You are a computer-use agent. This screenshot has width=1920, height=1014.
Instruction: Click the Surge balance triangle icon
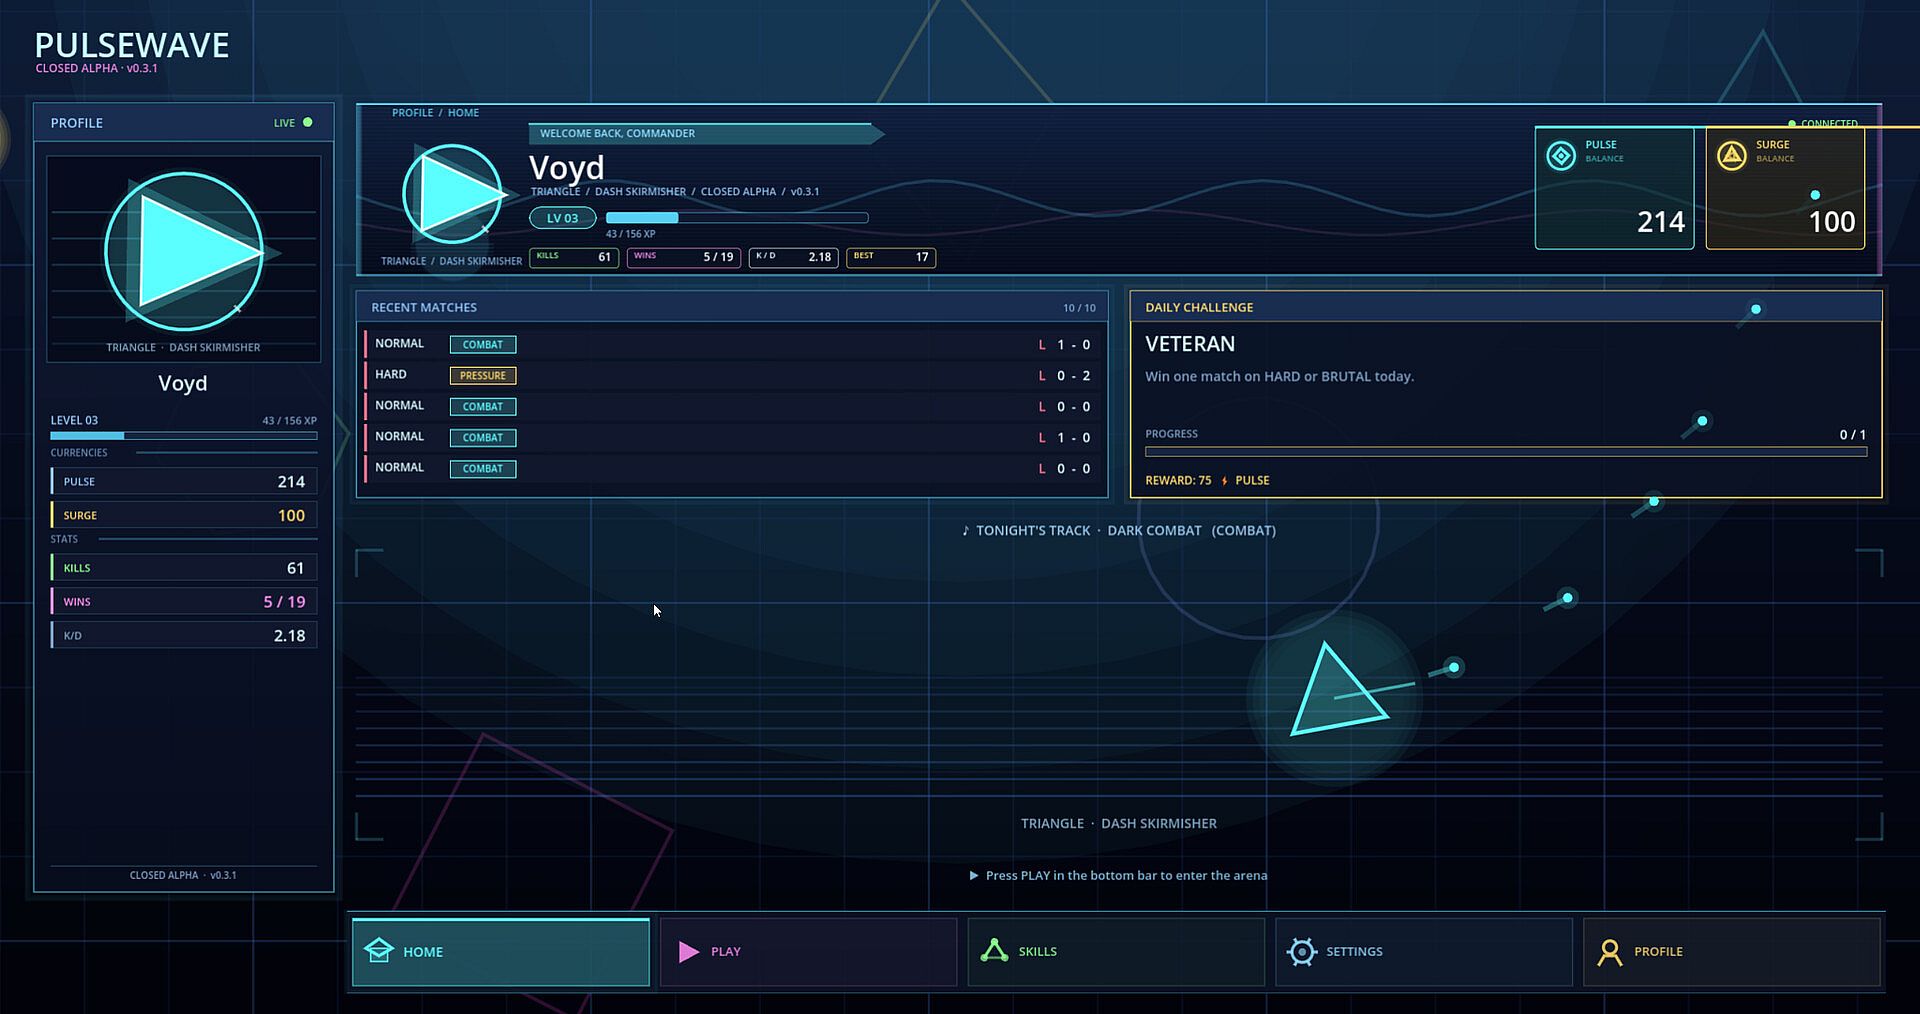[x=1732, y=156]
